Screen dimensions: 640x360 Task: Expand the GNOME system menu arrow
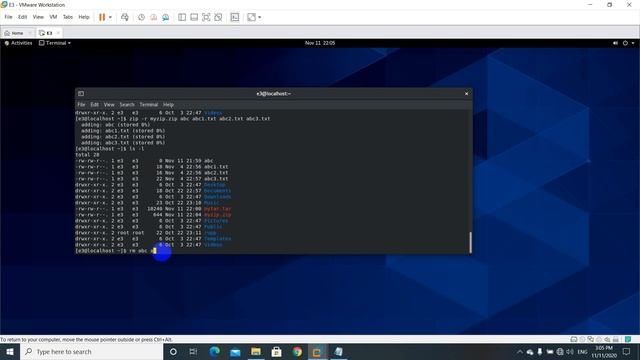coord(633,43)
